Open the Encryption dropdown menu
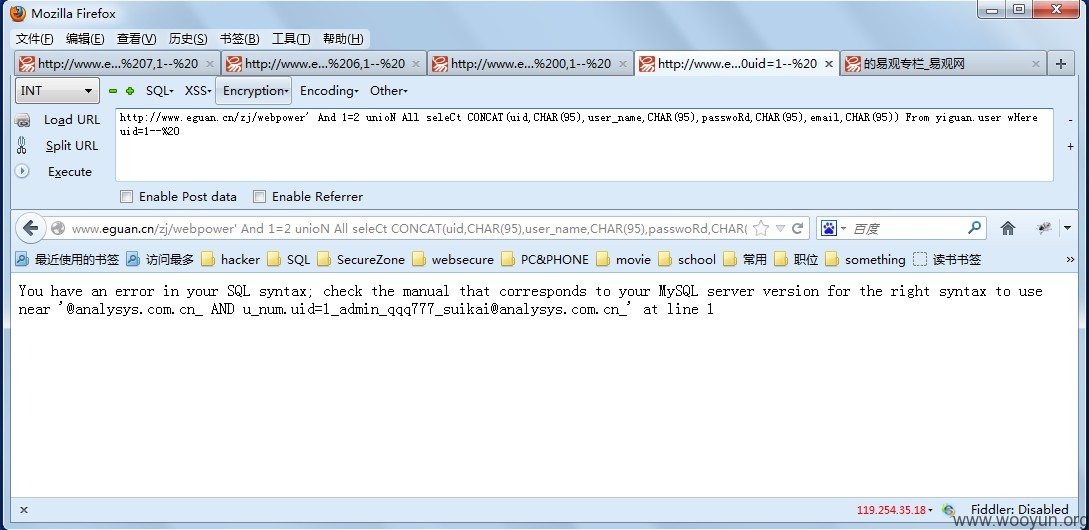The image size is (1089, 530). tap(255, 91)
